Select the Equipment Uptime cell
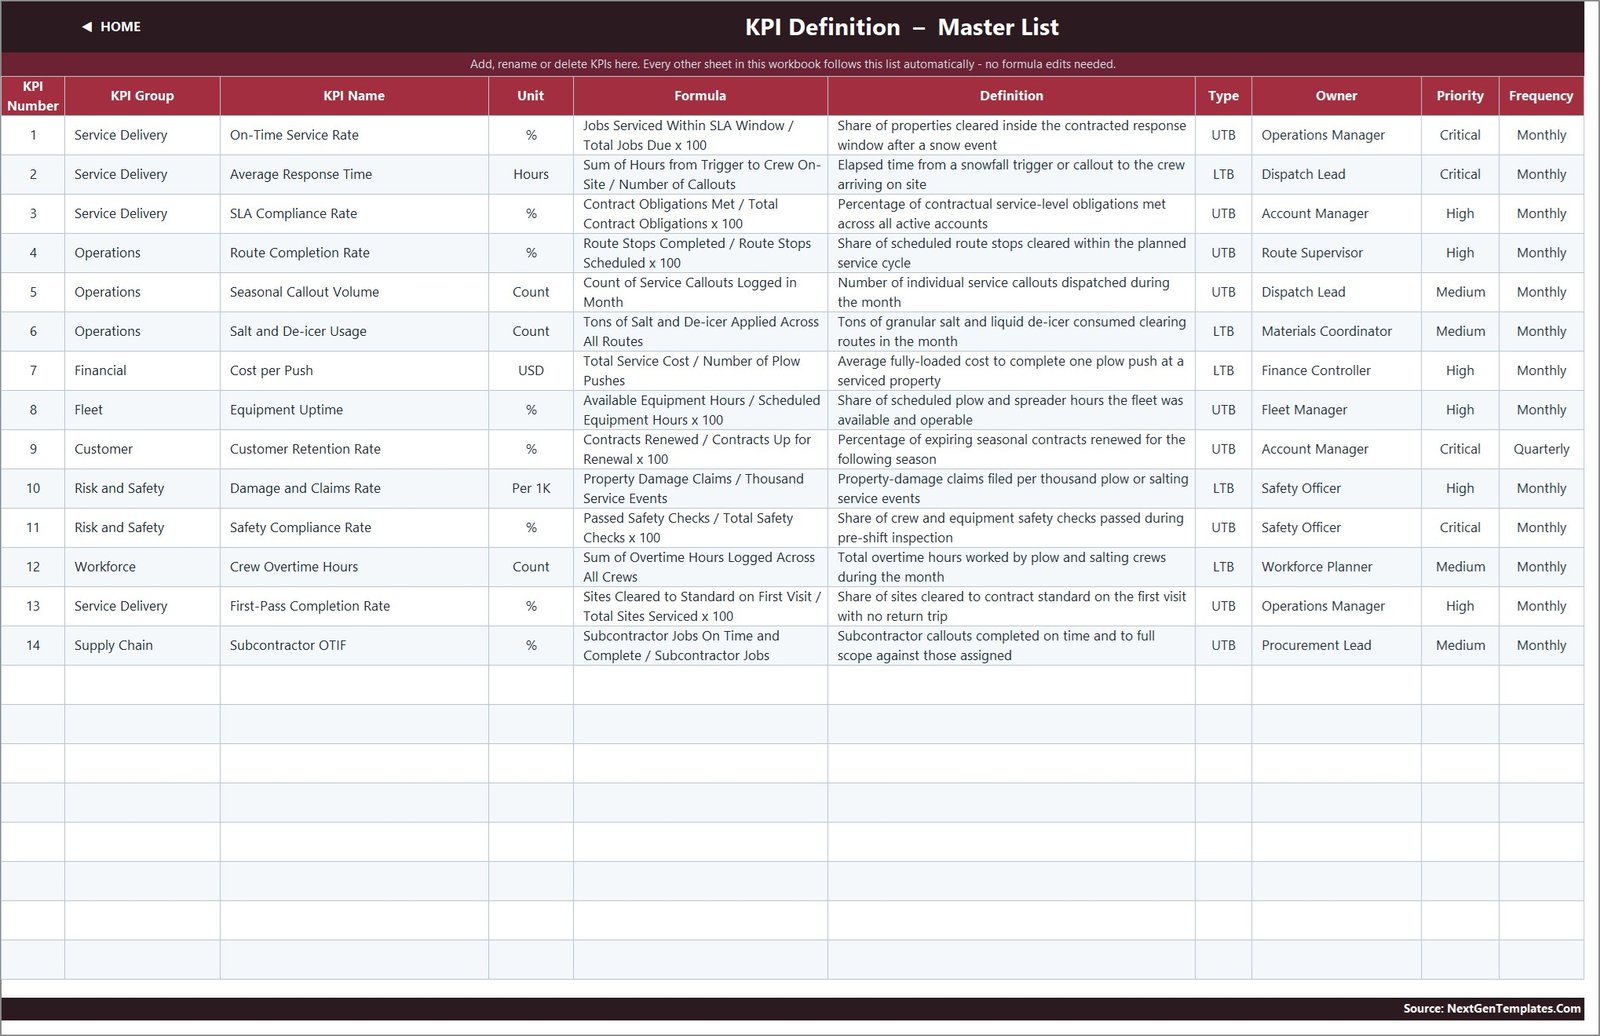Screen dimensions: 1600x1036 point(354,410)
